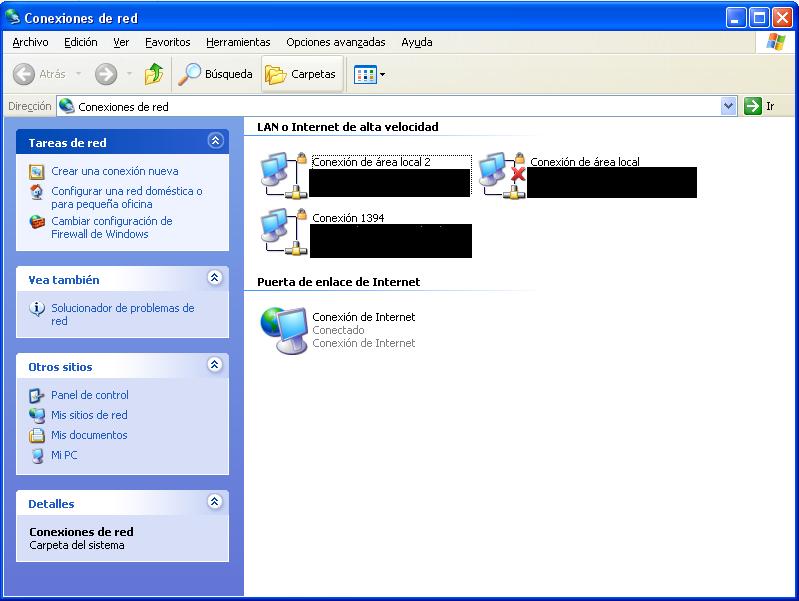This screenshot has width=799, height=601.
Task: Open the Ayuda menu
Action: click(417, 42)
